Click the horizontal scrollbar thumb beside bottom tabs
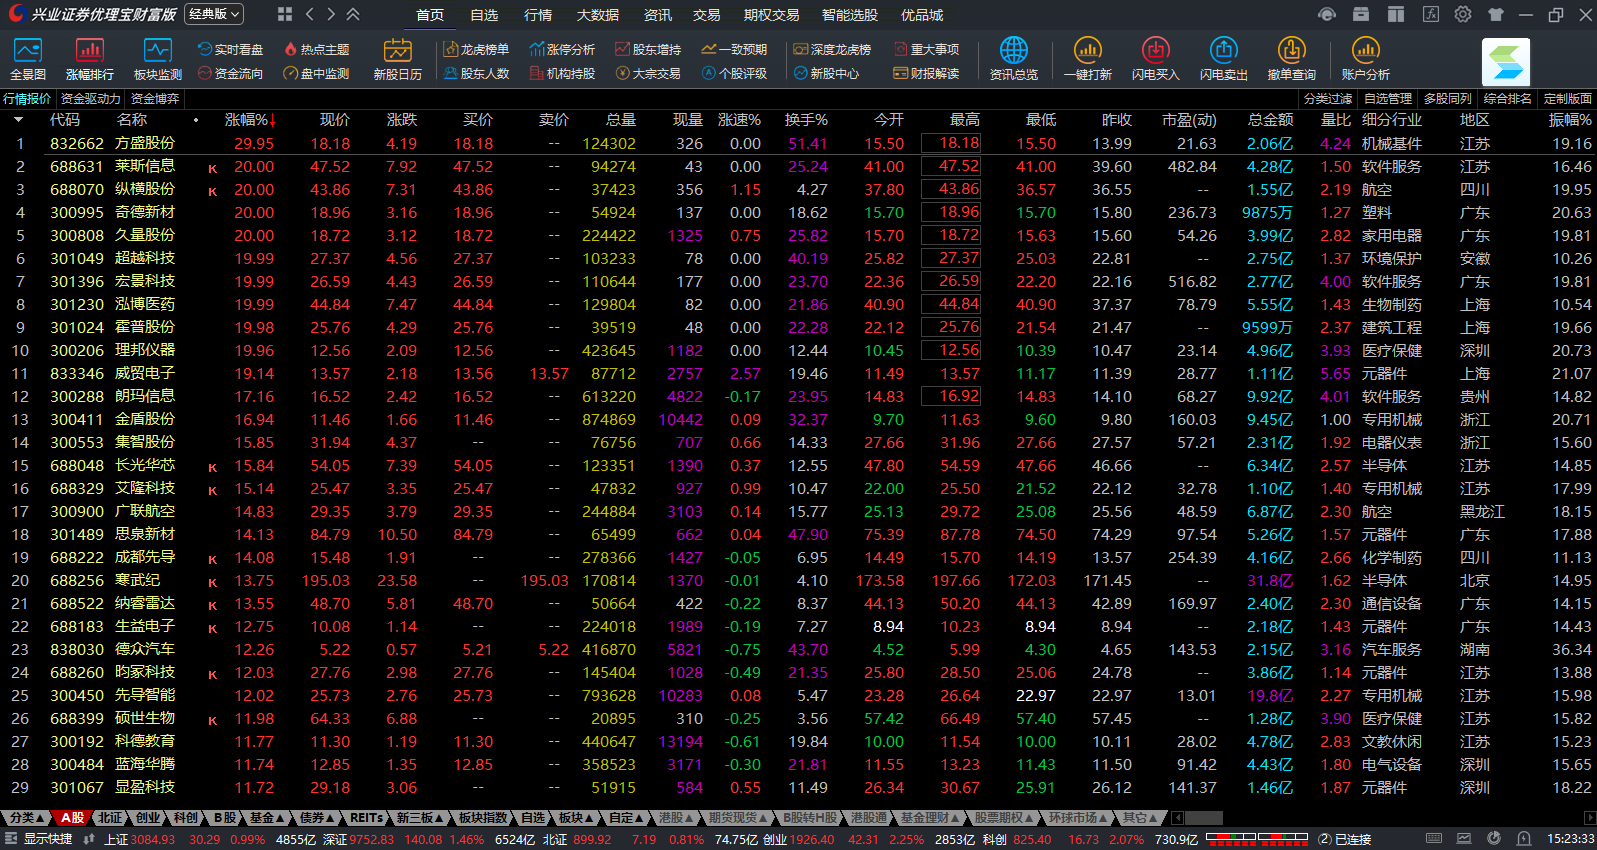The height and width of the screenshot is (850, 1597). [1203, 818]
